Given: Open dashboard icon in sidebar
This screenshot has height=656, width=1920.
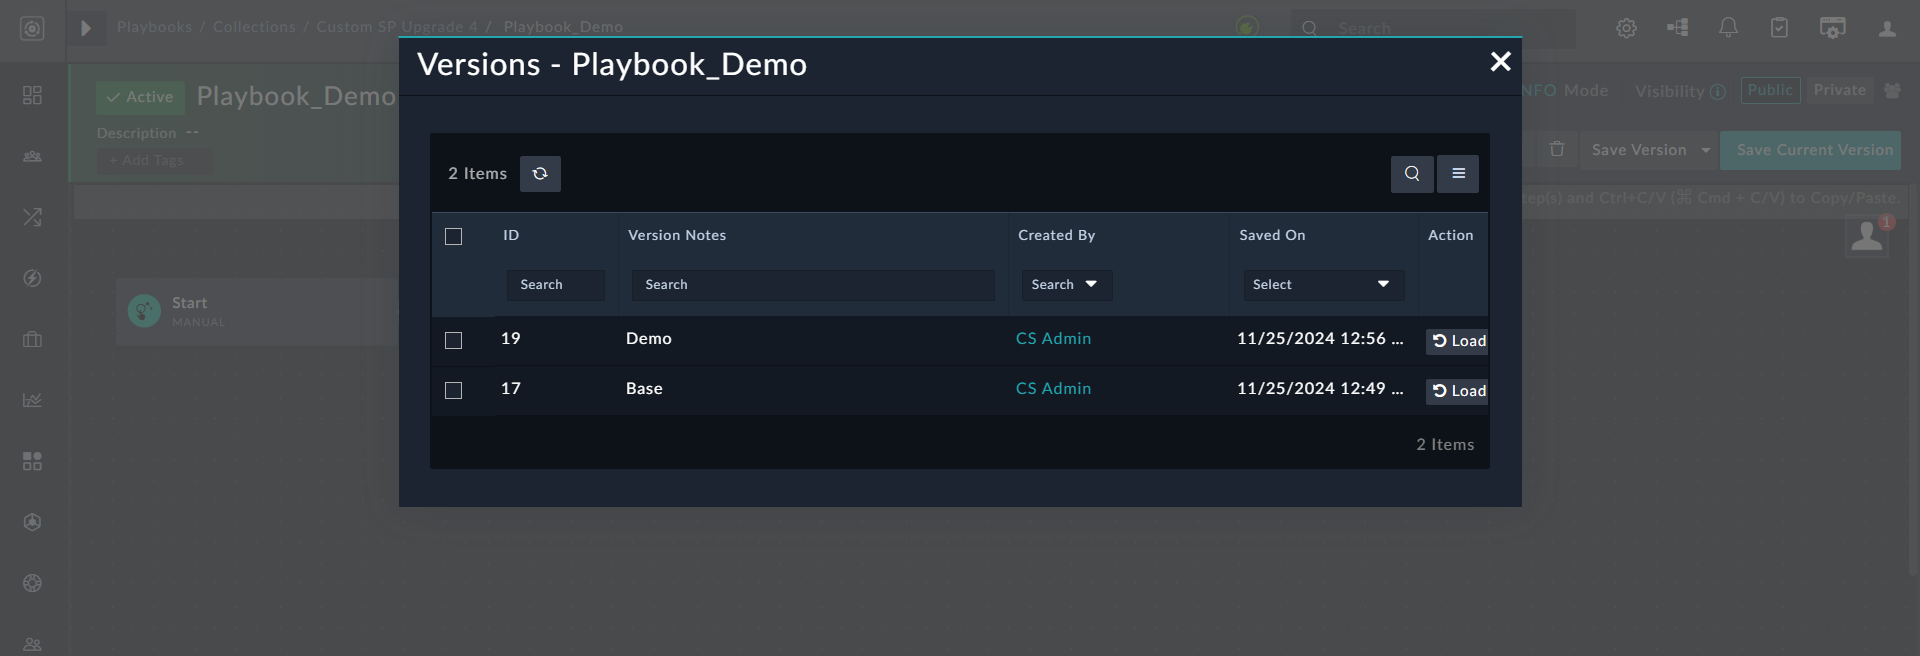Looking at the screenshot, I should pos(33,95).
